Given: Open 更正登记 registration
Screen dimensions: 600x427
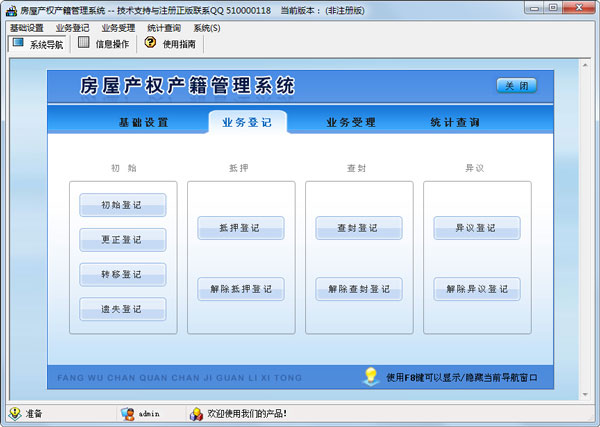Looking at the screenshot, I should [x=123, y=240].
